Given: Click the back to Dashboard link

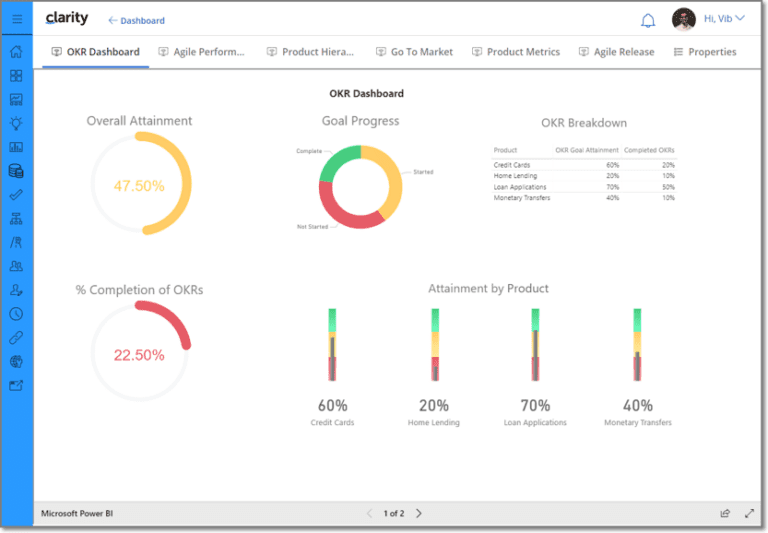Looking at the screenshot, I should point(137,20).
